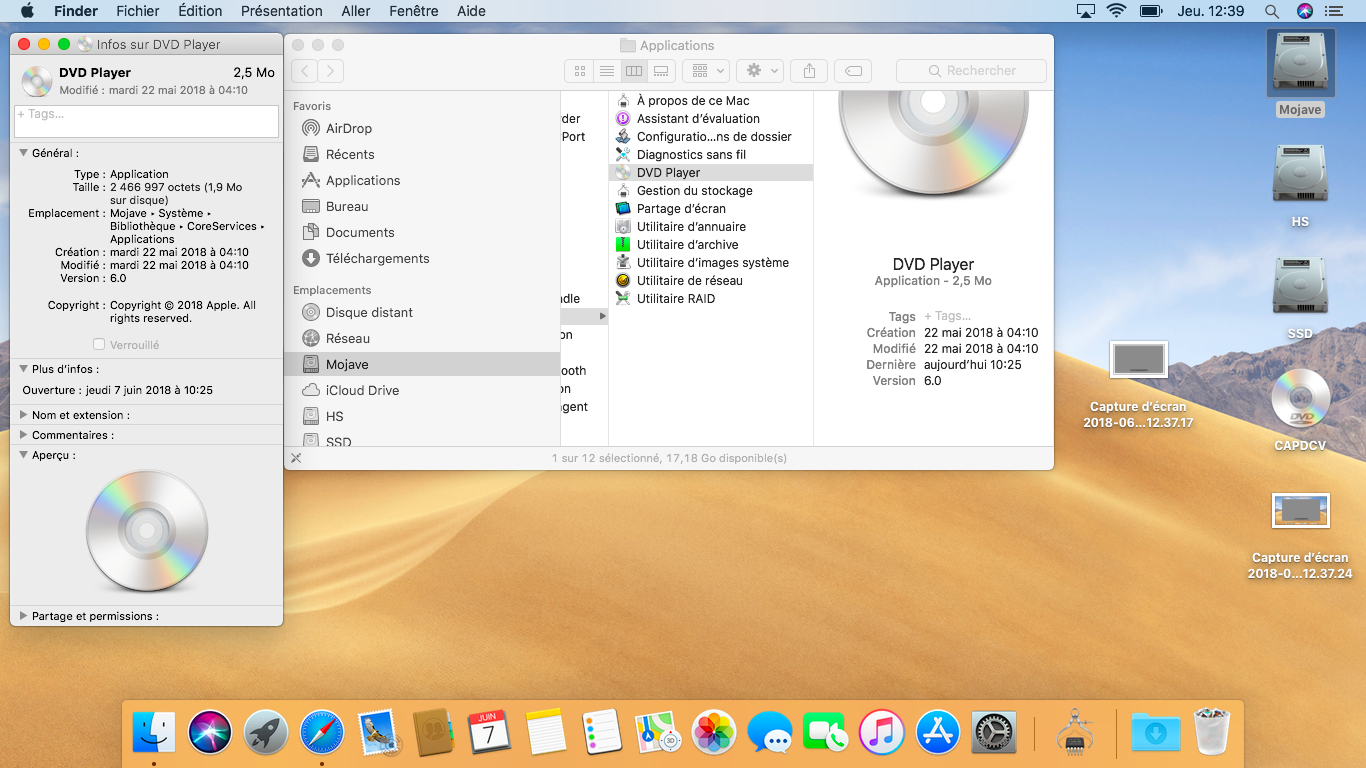Add tags in Finder preview pane
1366x768 pixels.
pos(947,316)
